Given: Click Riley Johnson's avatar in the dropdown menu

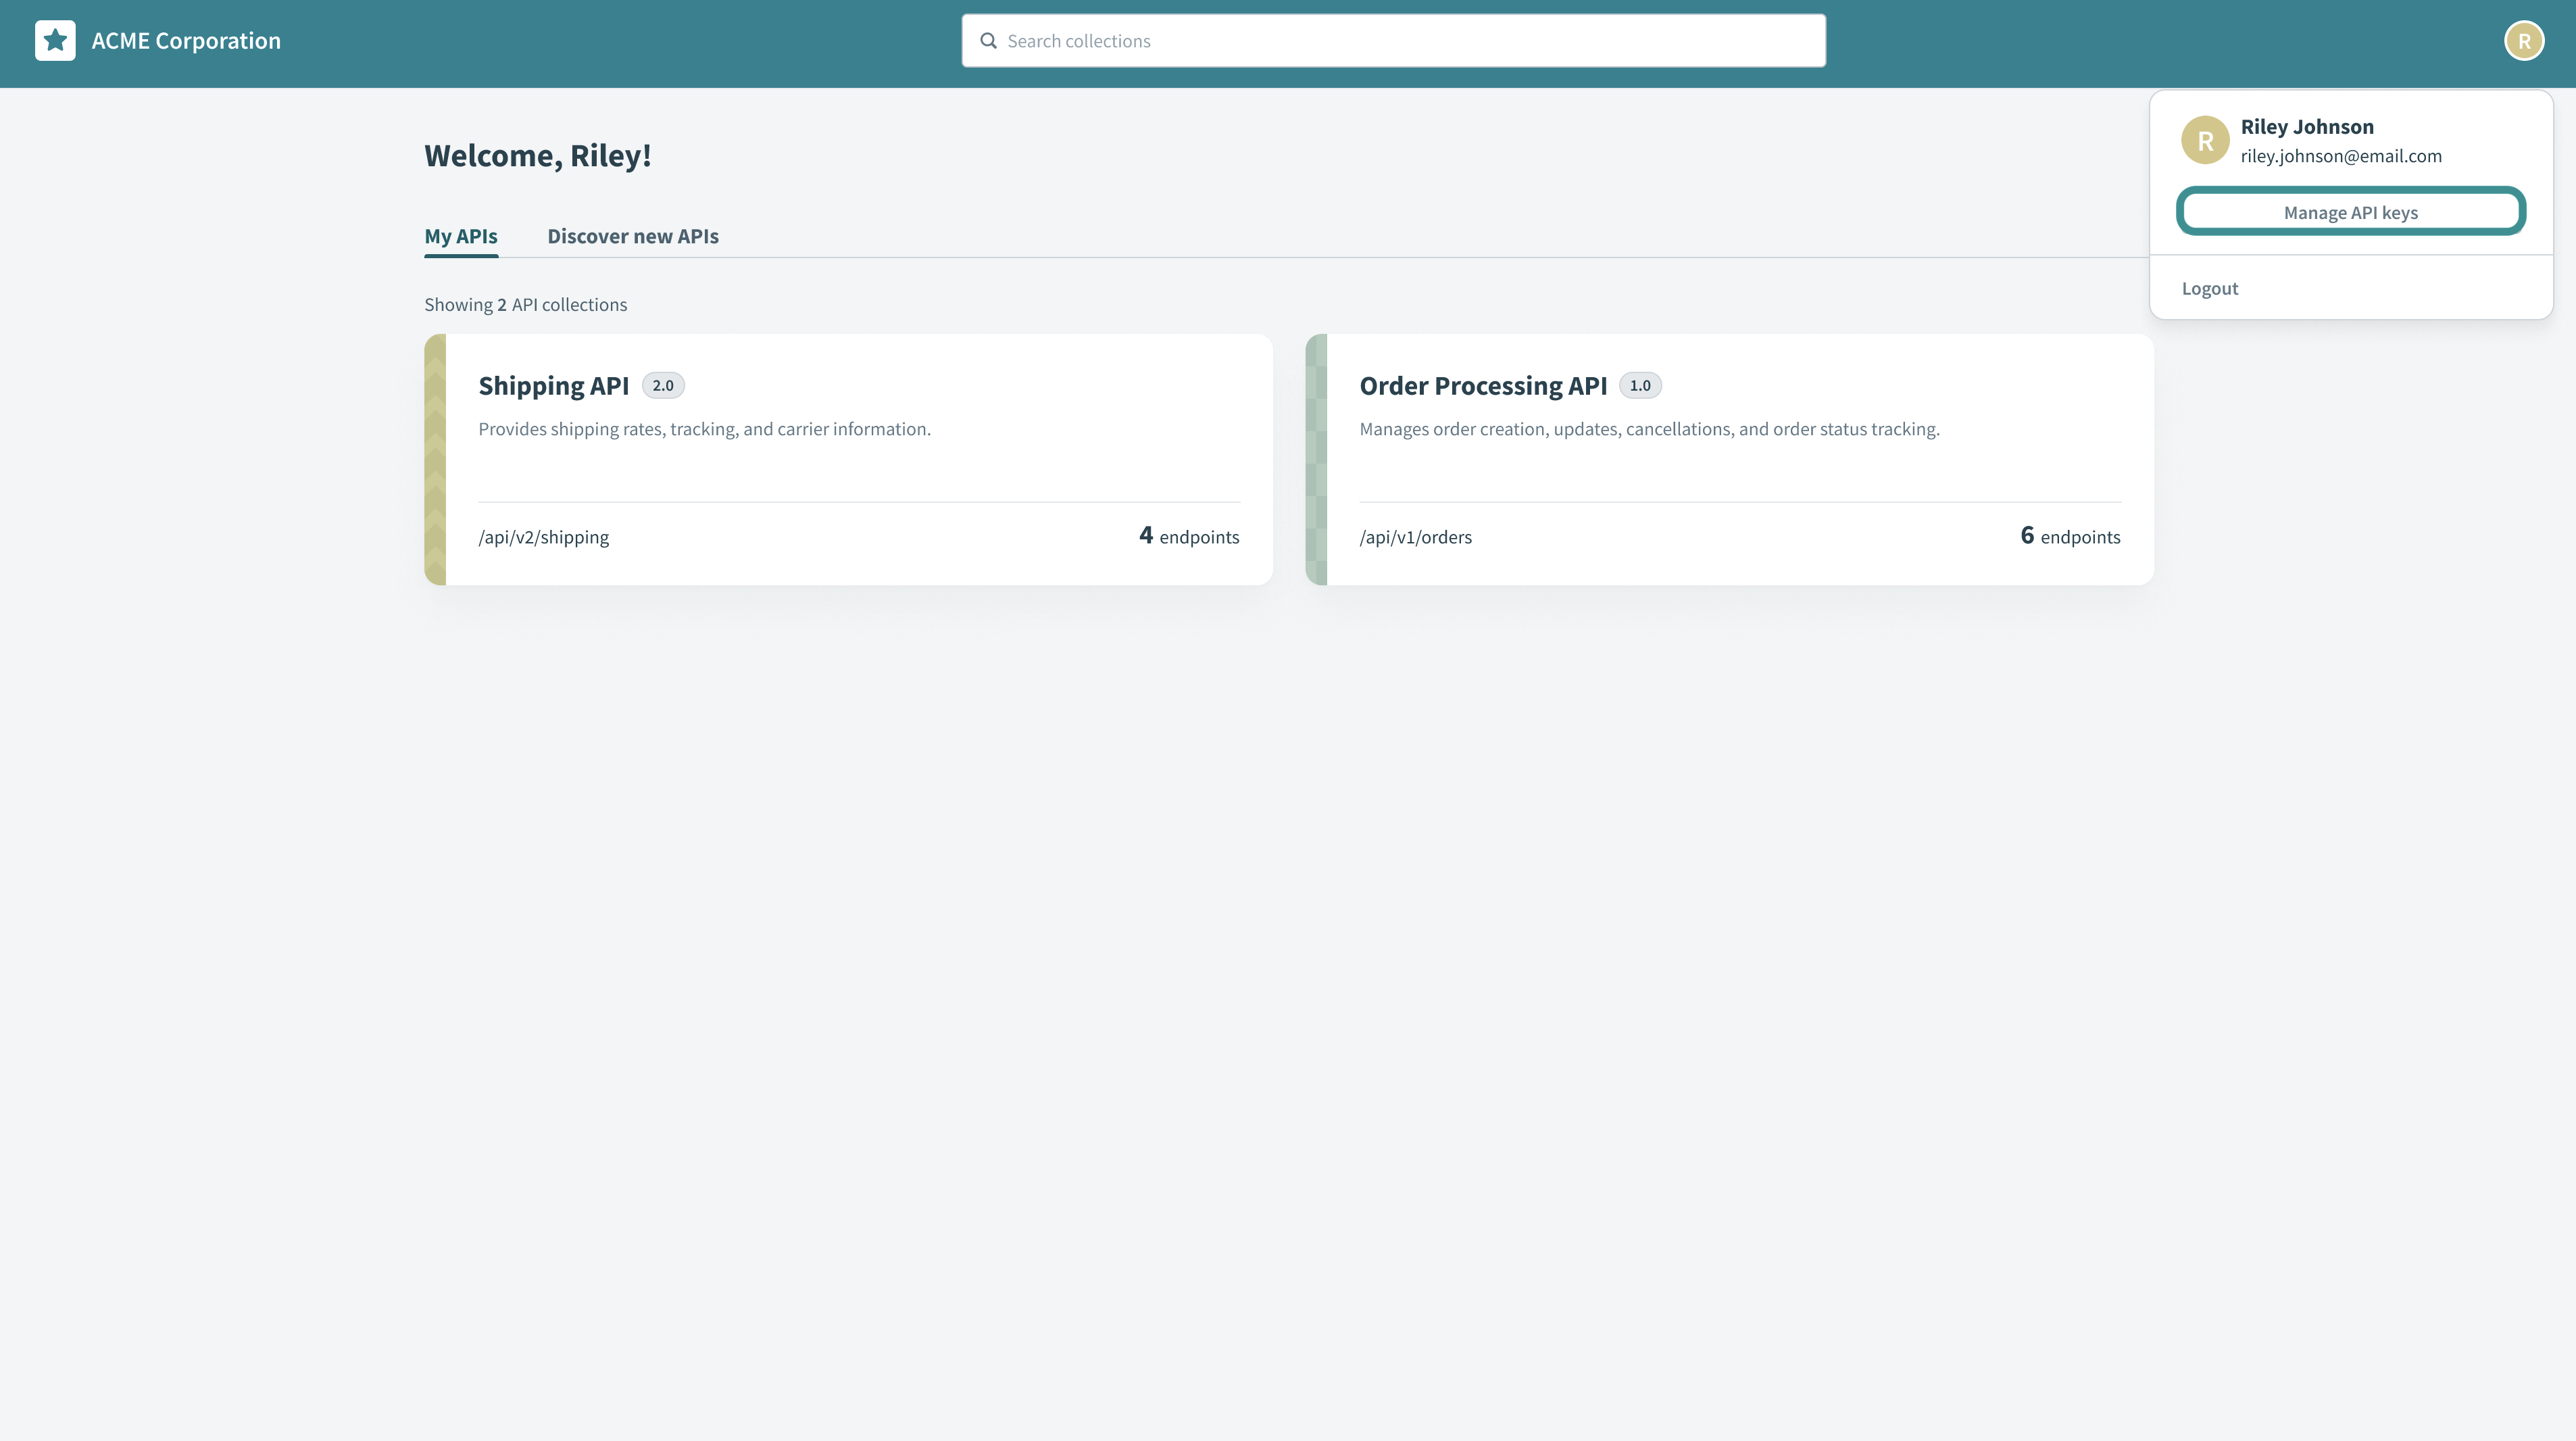Looking at the screenshot, I should click(x=2205, y=140).
